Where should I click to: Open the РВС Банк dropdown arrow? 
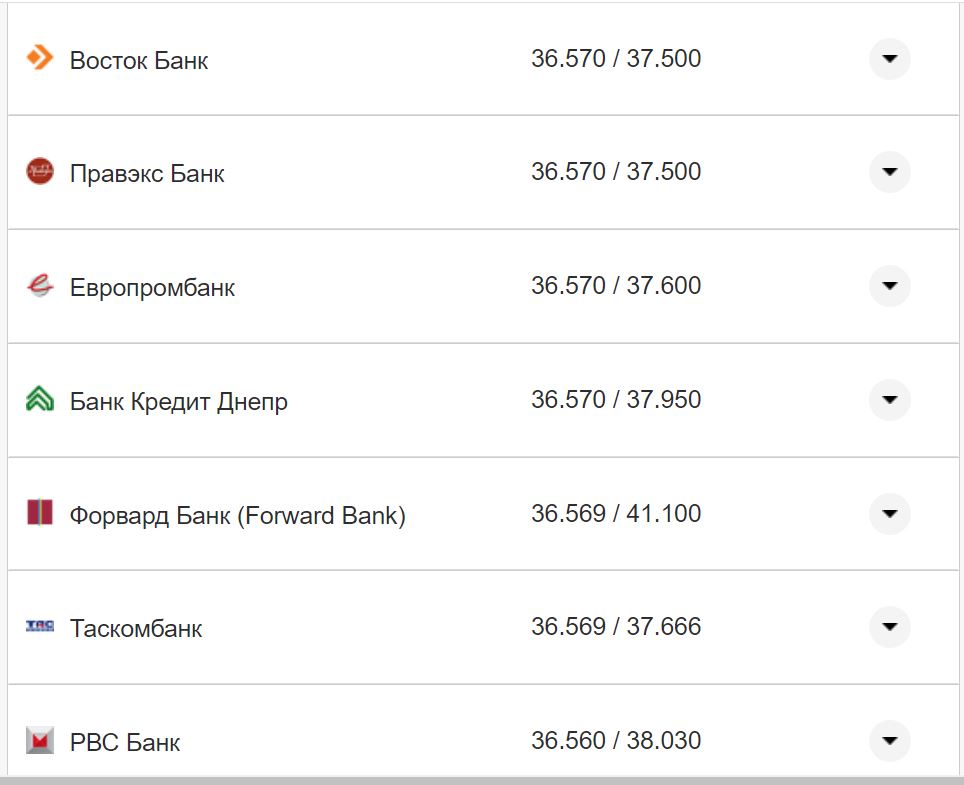point(889,741)
